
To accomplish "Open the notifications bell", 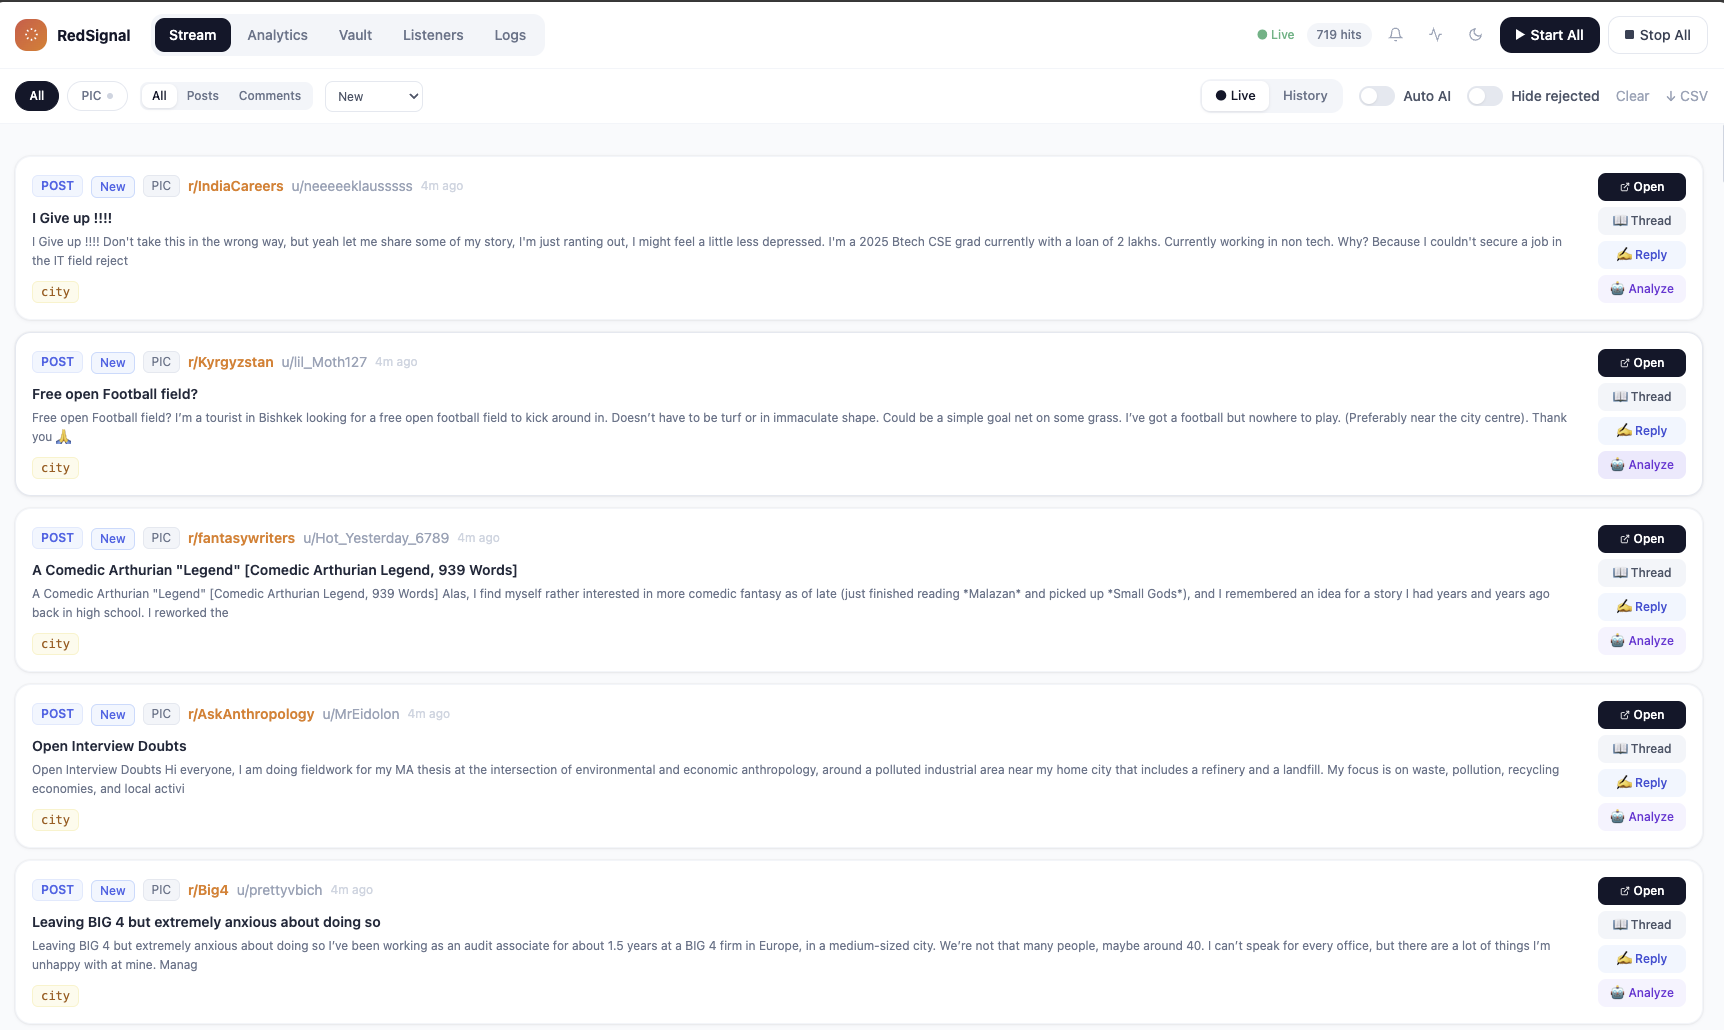I will (x=1396, y=35).
